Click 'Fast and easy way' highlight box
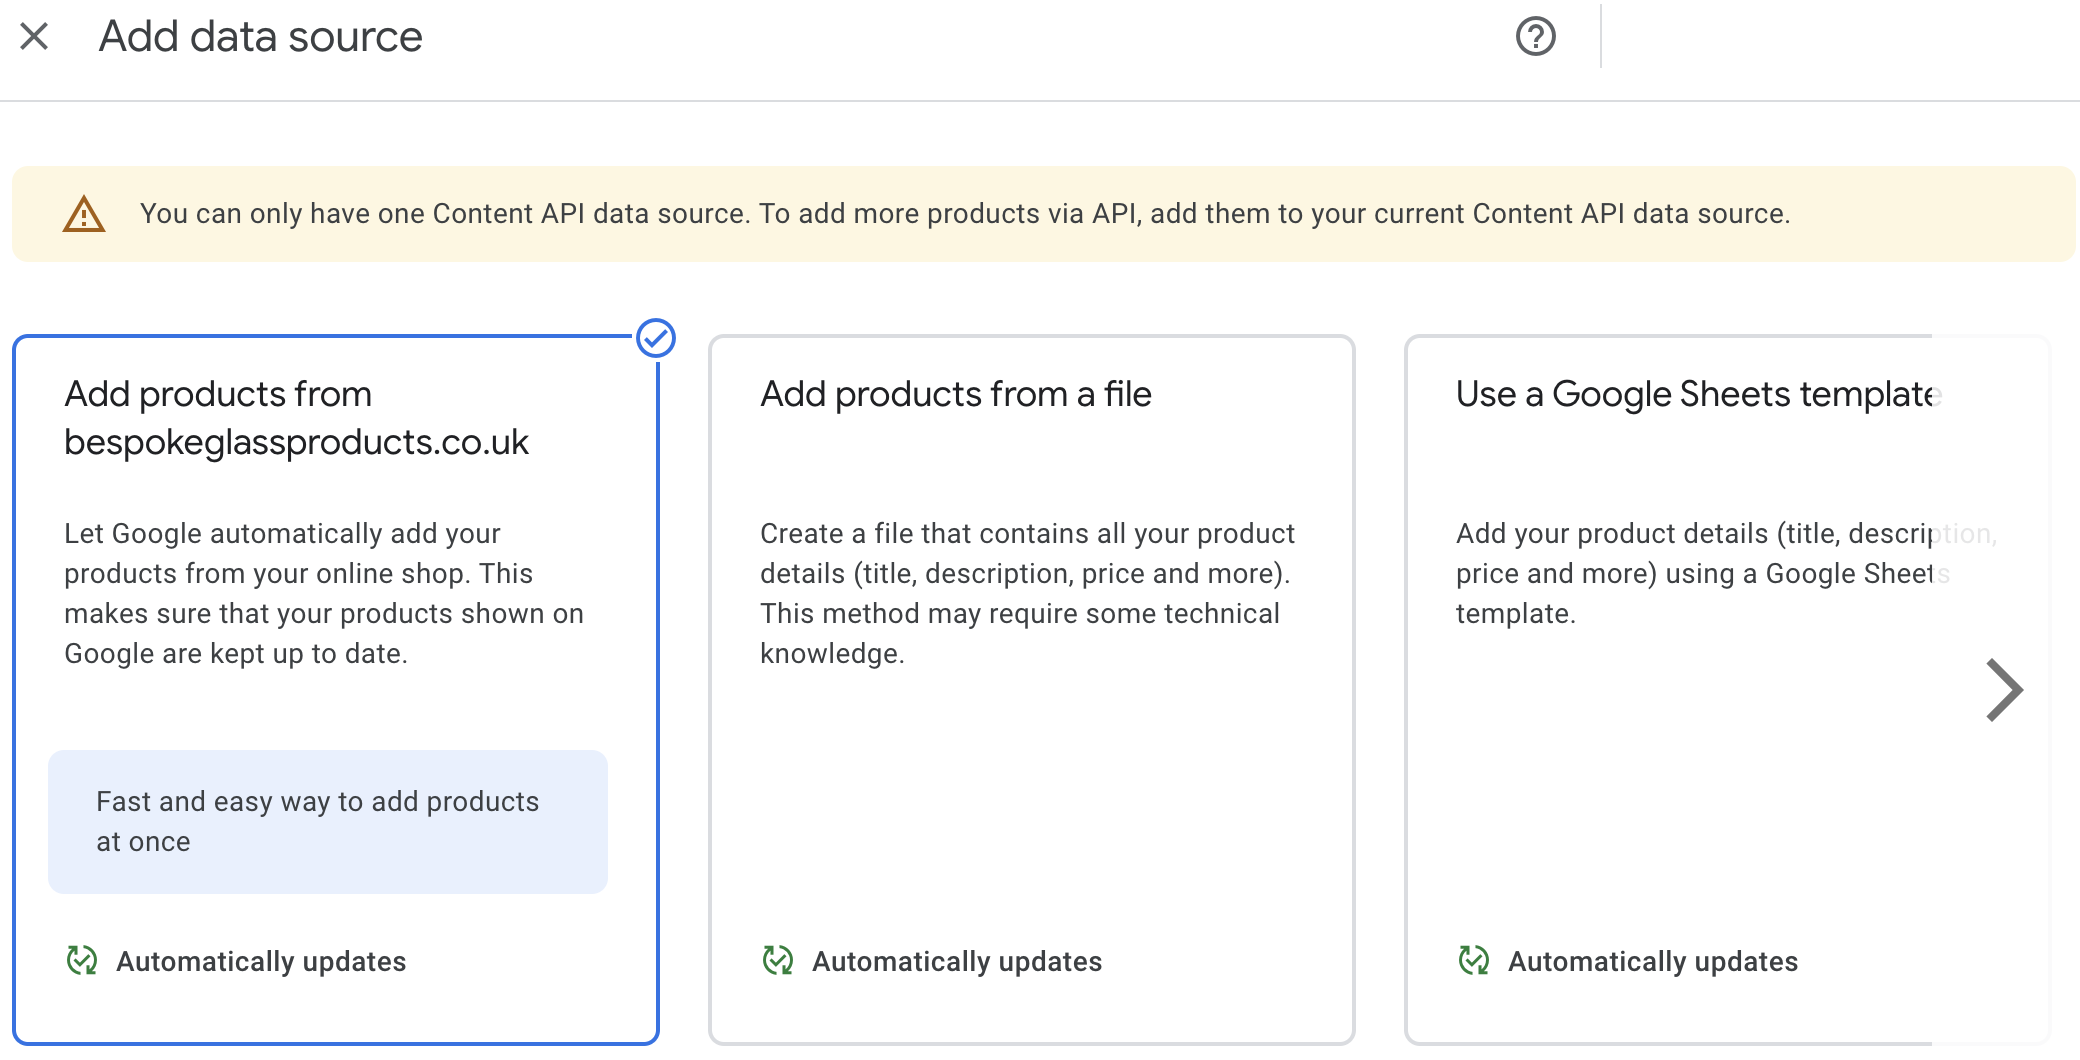Screen dimensions: 2080x1060 coord(328,821)
